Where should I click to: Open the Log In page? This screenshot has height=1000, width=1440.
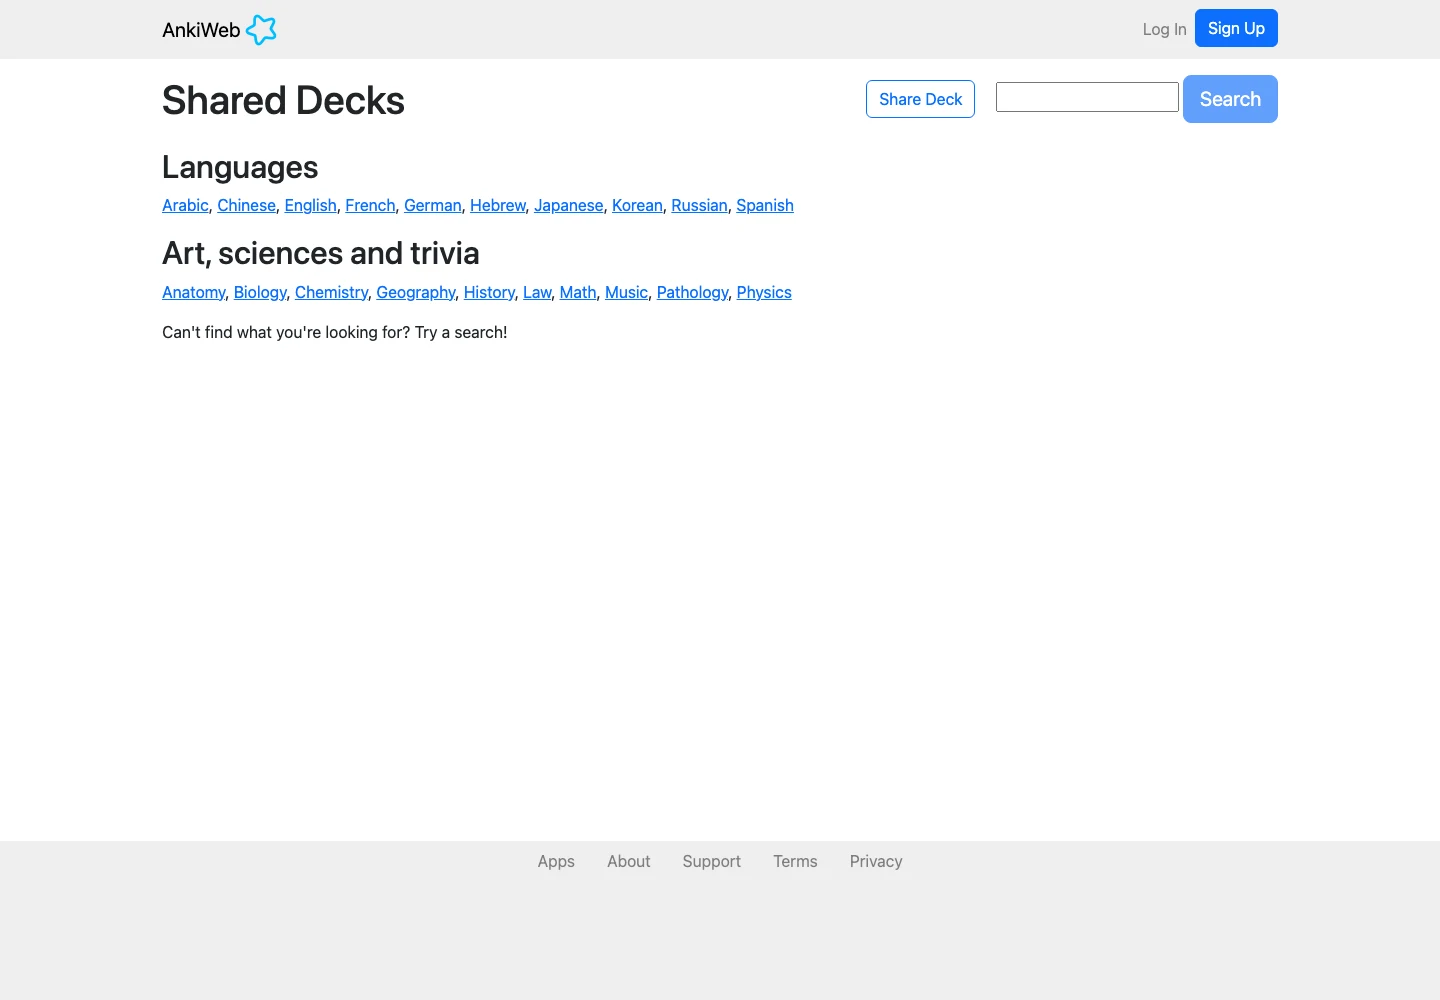coord(1164,29)
